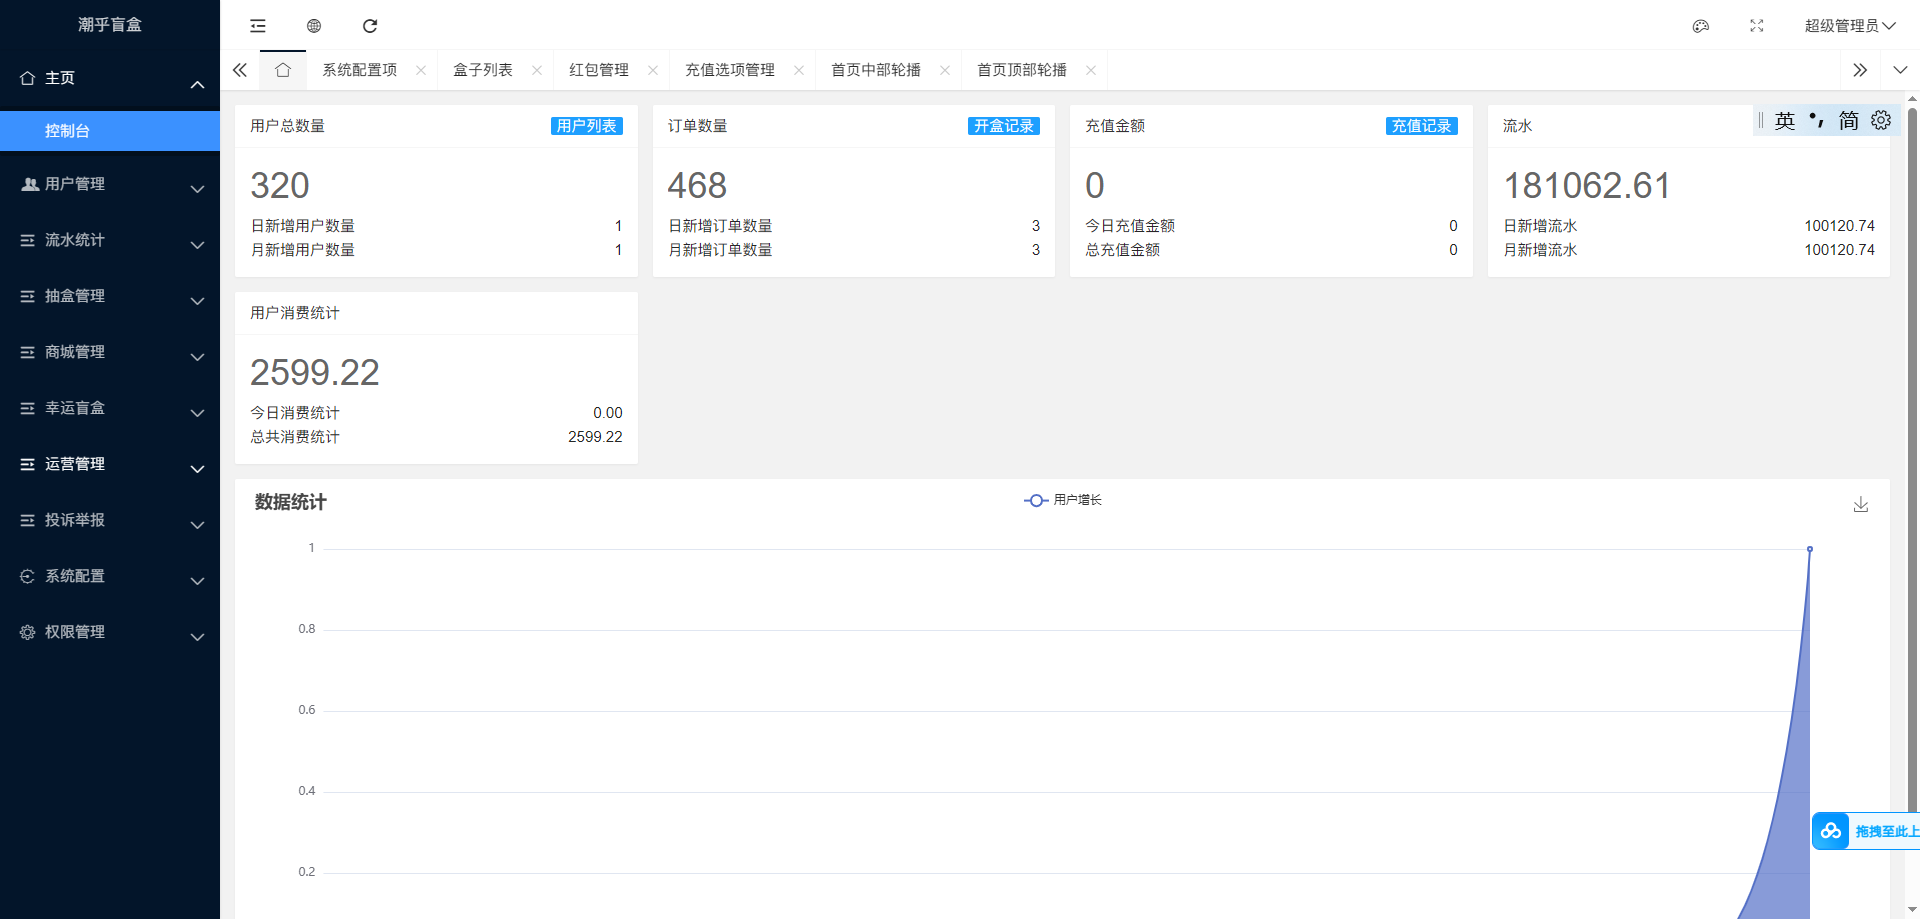Toggle 简 simplified Chinese mode
Viewport: 1920px width, 919px height.
(x=1849, y=120)
